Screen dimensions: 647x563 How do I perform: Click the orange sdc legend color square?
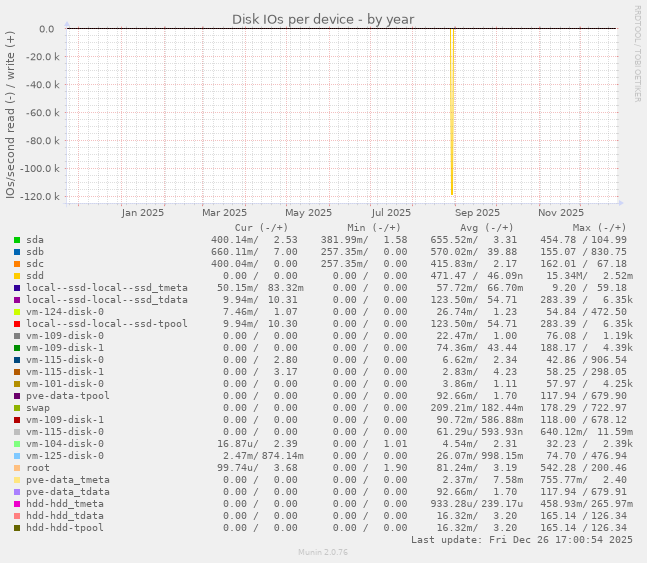pos(17,264)
